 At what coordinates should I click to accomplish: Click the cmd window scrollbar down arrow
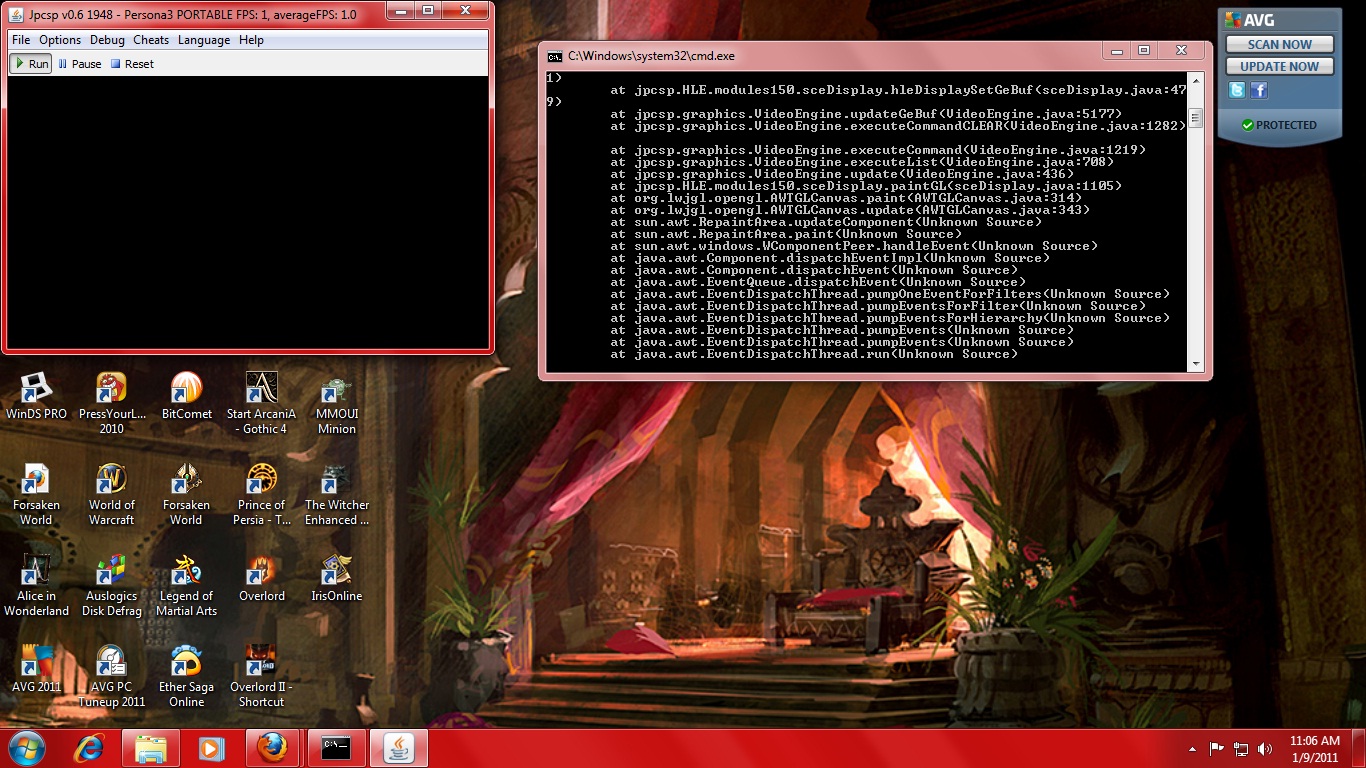(1195, 364)
